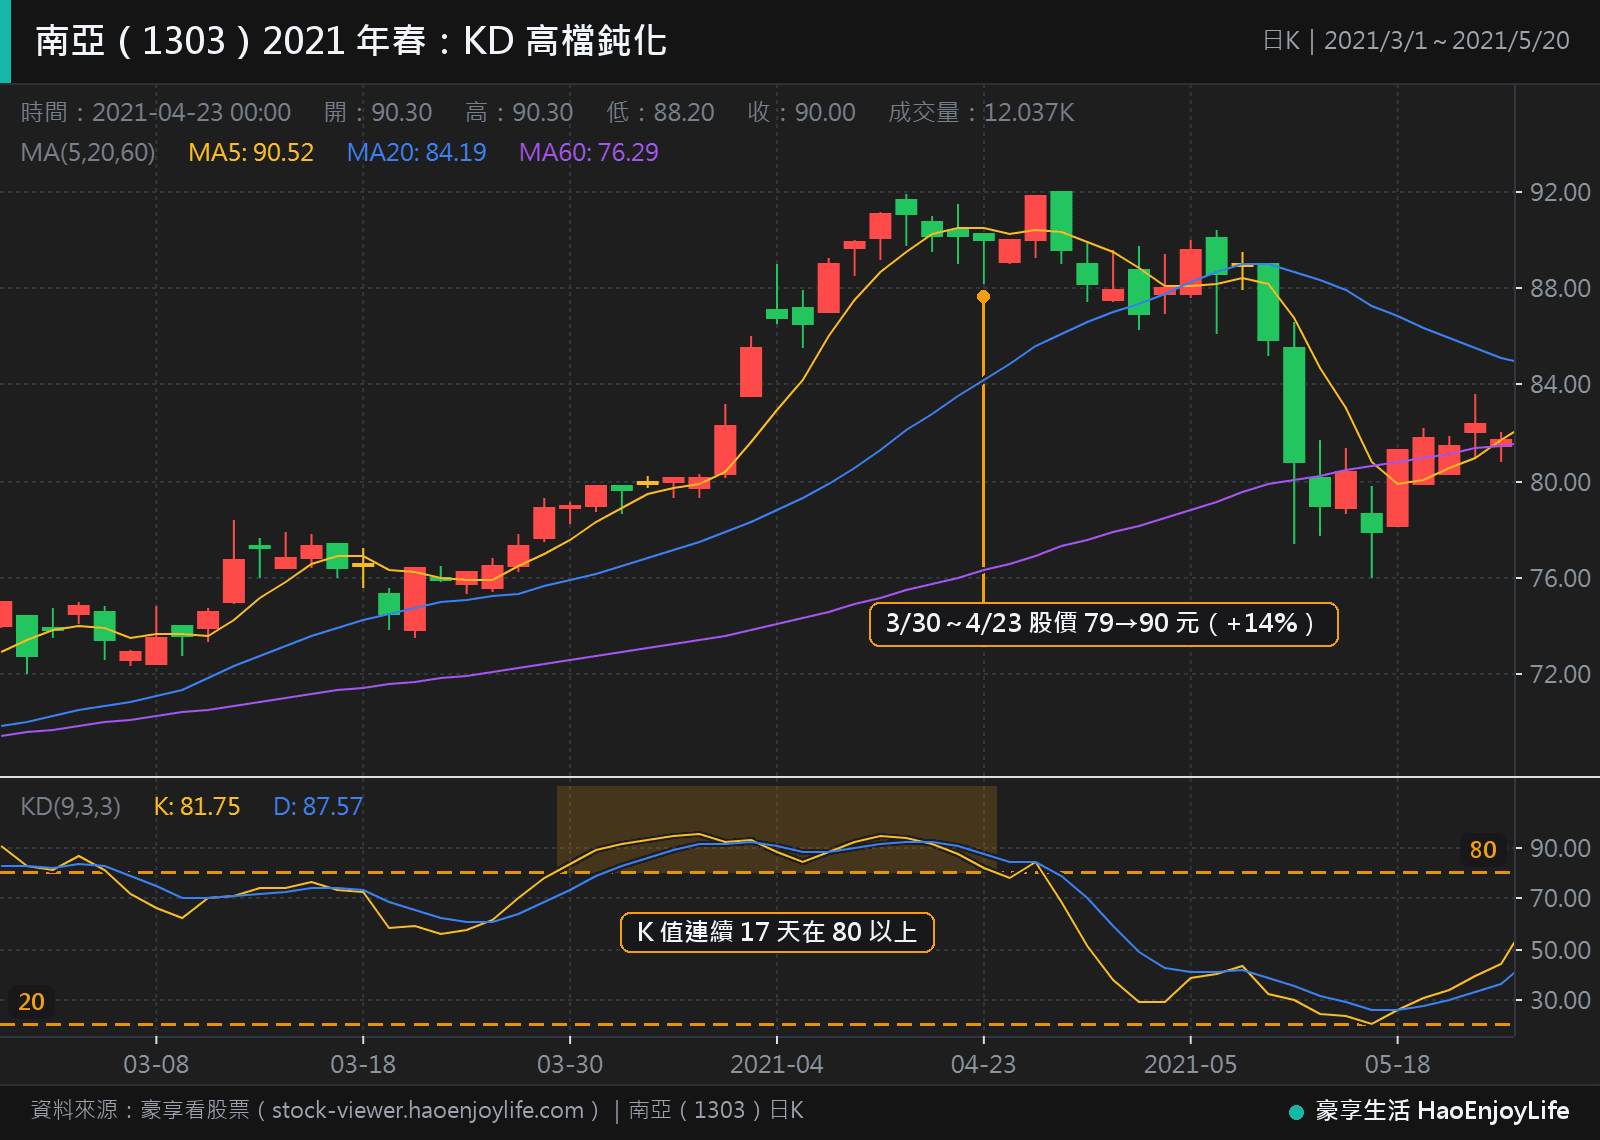
Task: Click the 05-18 date axis label
Action: pyautogui.click(x=1397, y=1064)
